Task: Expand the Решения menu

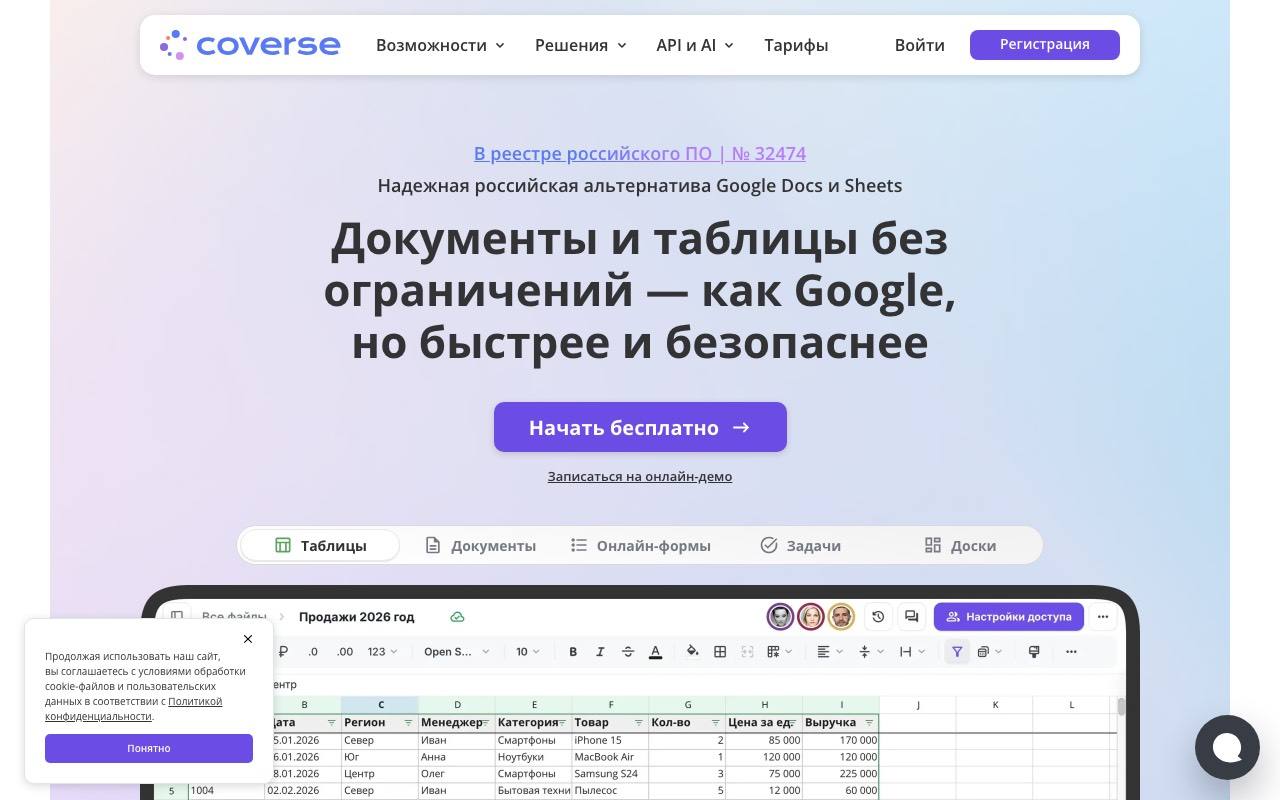Action: click(581, 45)
